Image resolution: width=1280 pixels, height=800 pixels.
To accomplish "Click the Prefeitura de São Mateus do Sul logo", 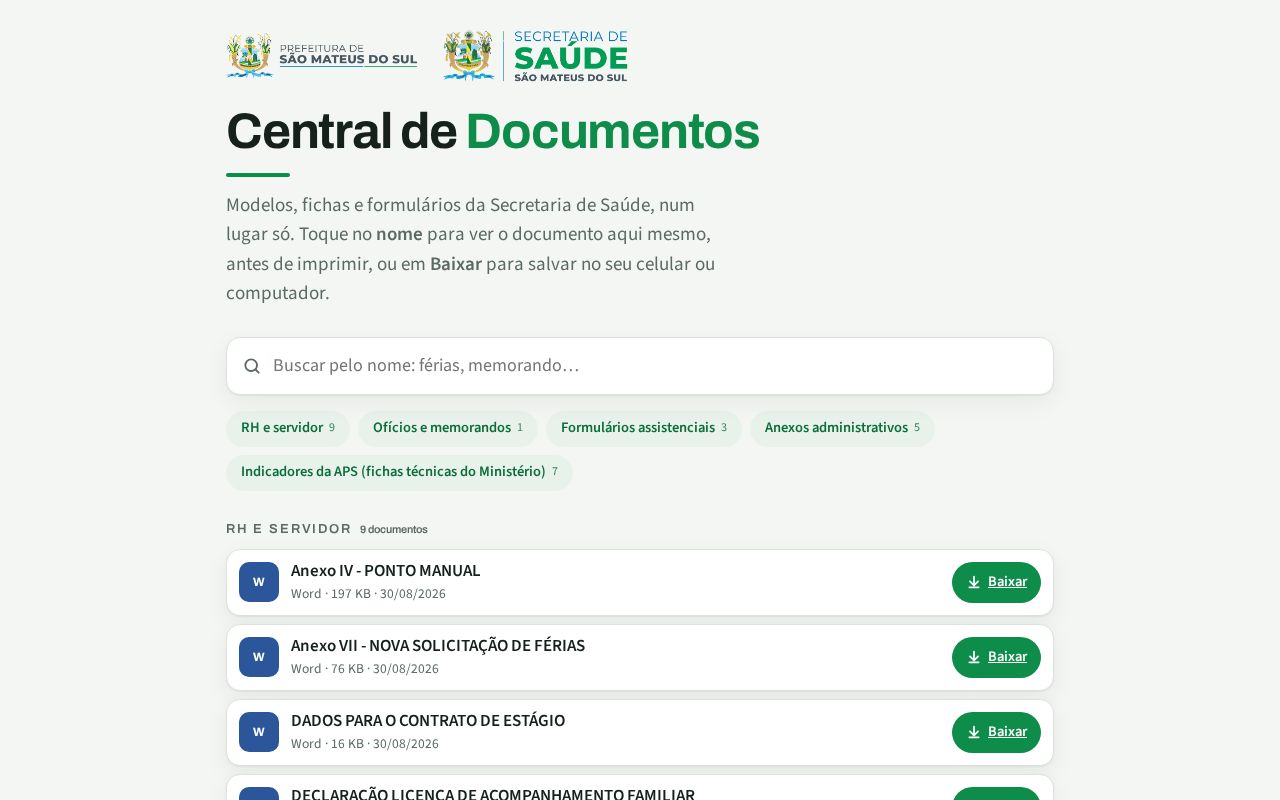I will point(322,56).
